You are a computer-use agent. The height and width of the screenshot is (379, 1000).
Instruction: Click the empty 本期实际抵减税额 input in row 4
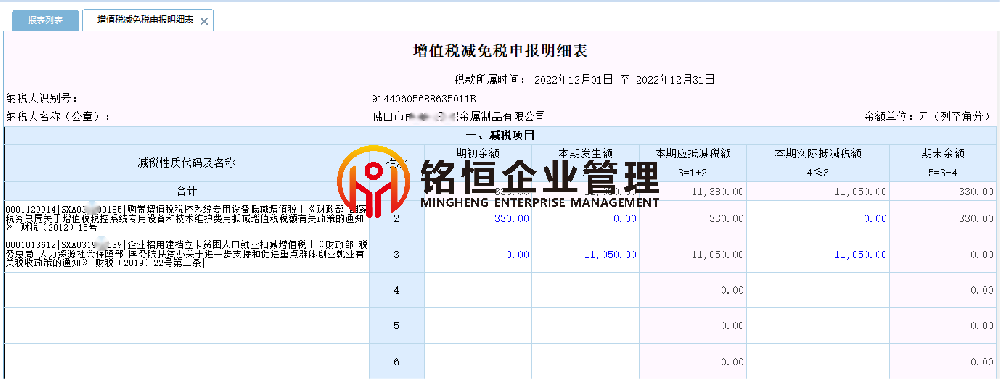[818, 290]
